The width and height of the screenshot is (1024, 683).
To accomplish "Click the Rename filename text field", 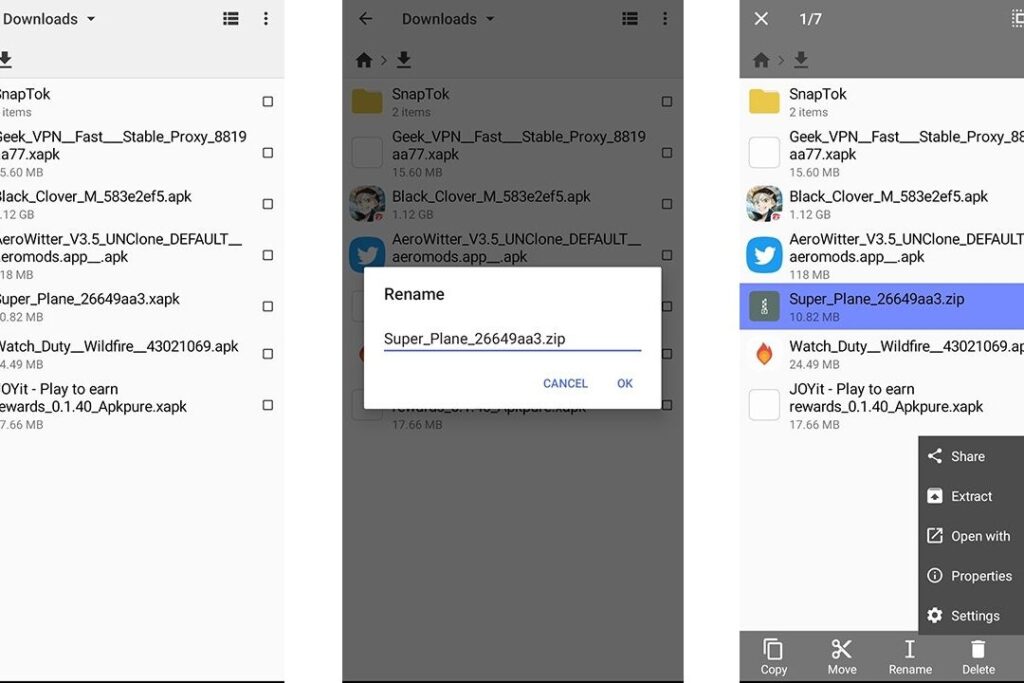I will tap(511, 339).
